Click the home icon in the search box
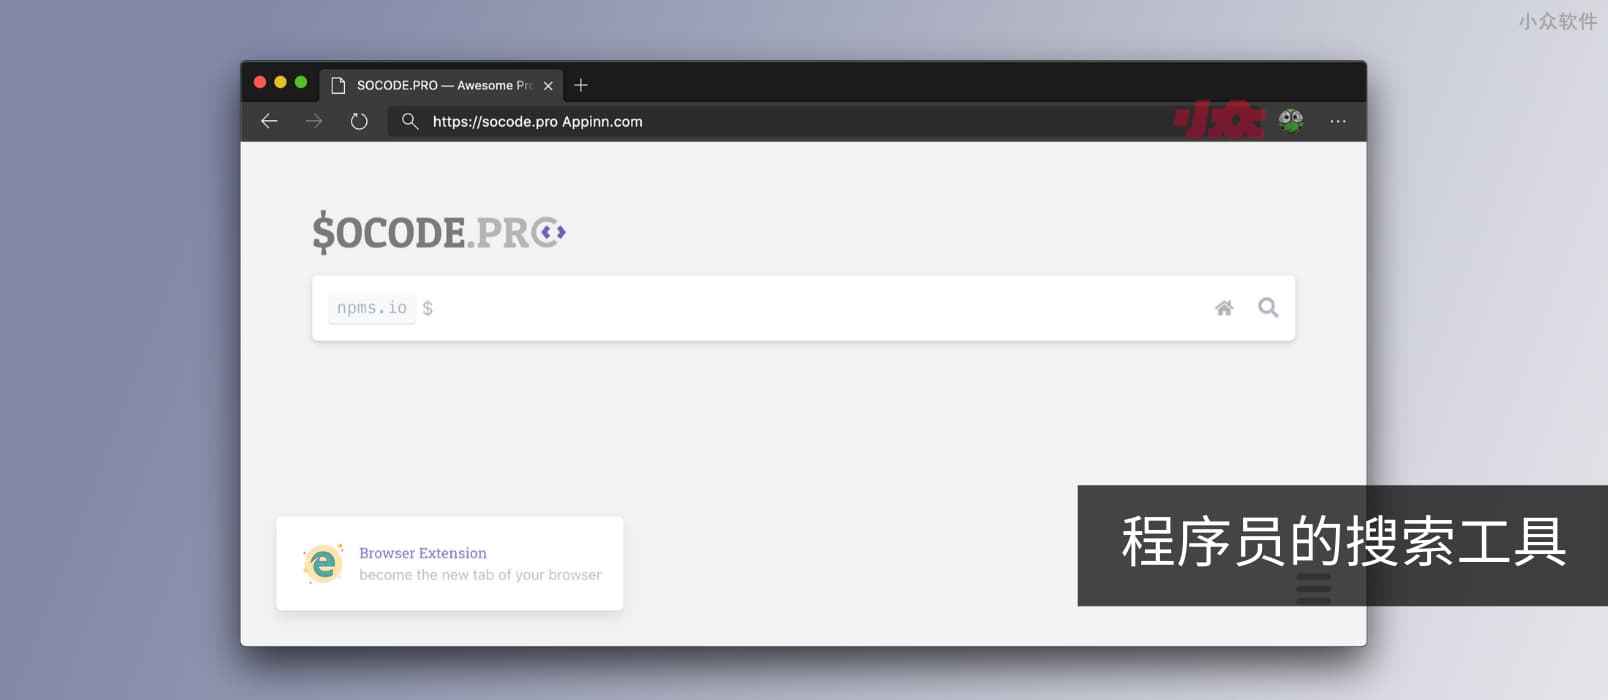1608x700 pixels. pos(1224,308)
